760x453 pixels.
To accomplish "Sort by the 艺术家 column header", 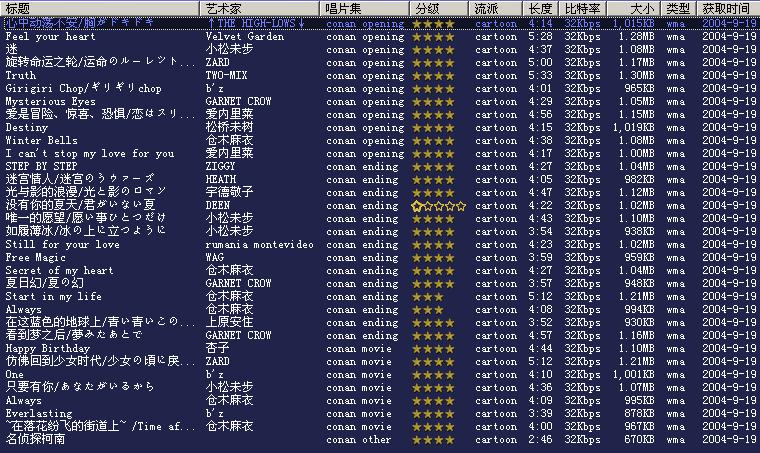I will tap(259, 8).
